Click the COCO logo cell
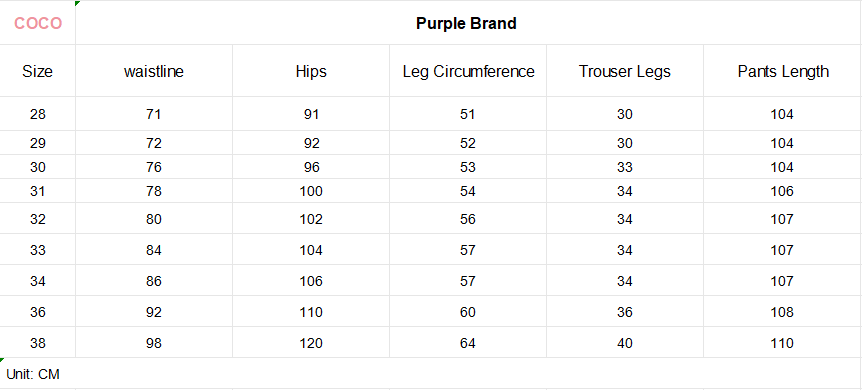 37,23
